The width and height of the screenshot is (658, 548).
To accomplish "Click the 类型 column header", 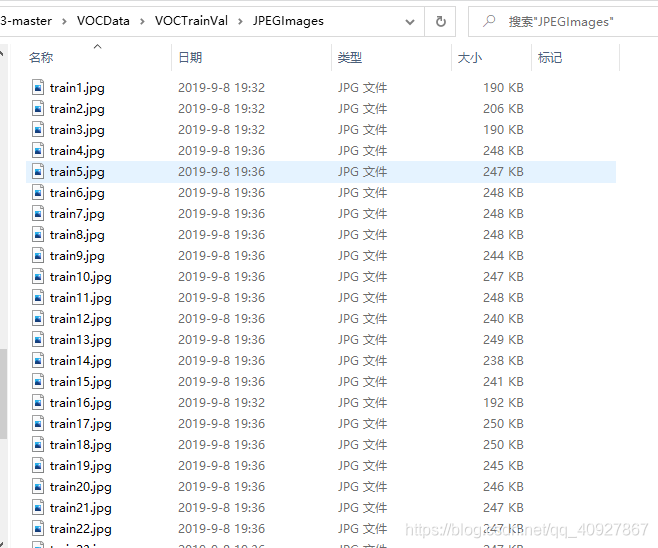I will 350,57.
